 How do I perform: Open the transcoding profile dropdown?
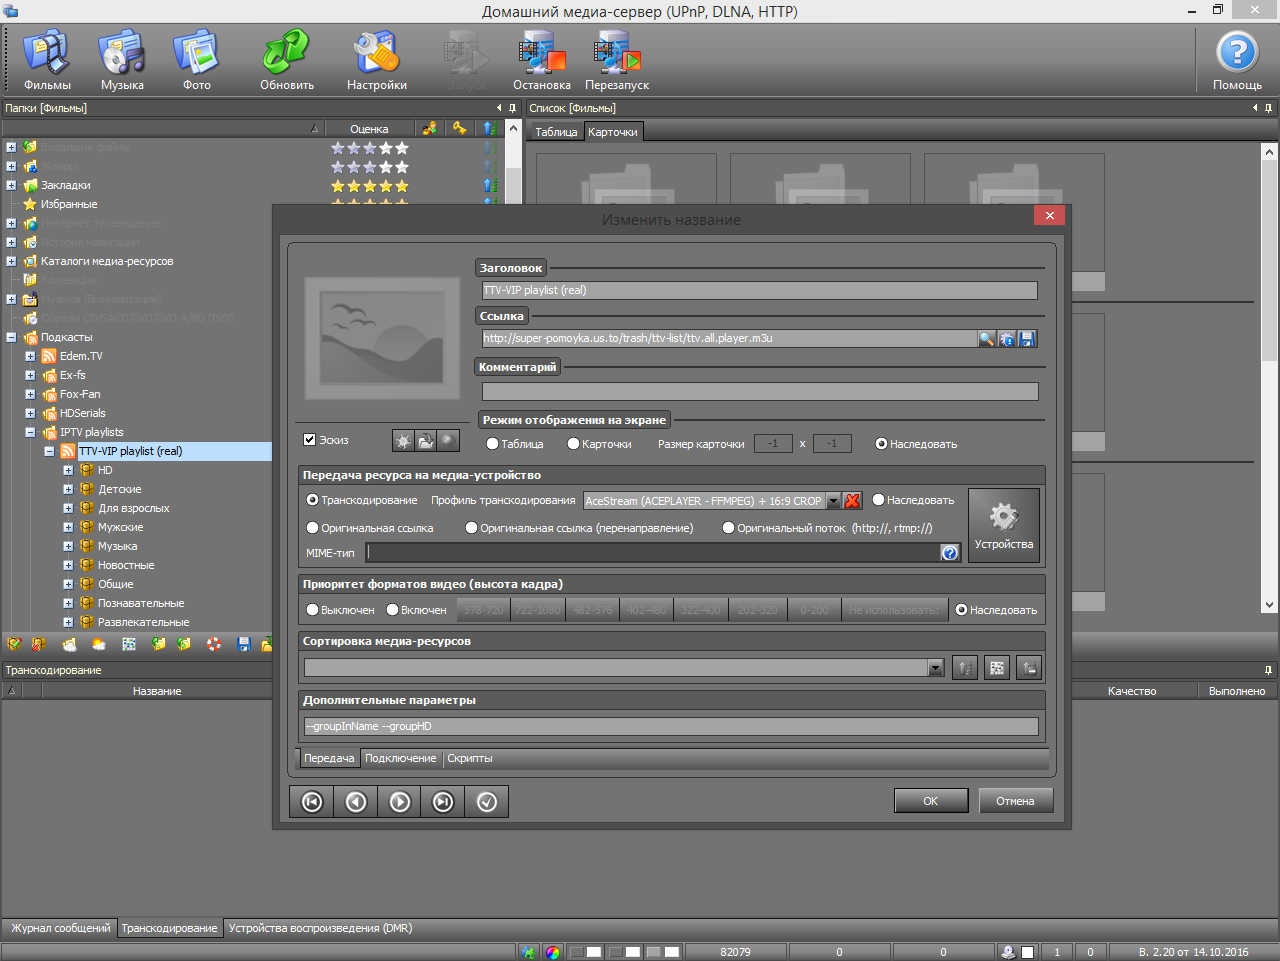tap(833, 501)
